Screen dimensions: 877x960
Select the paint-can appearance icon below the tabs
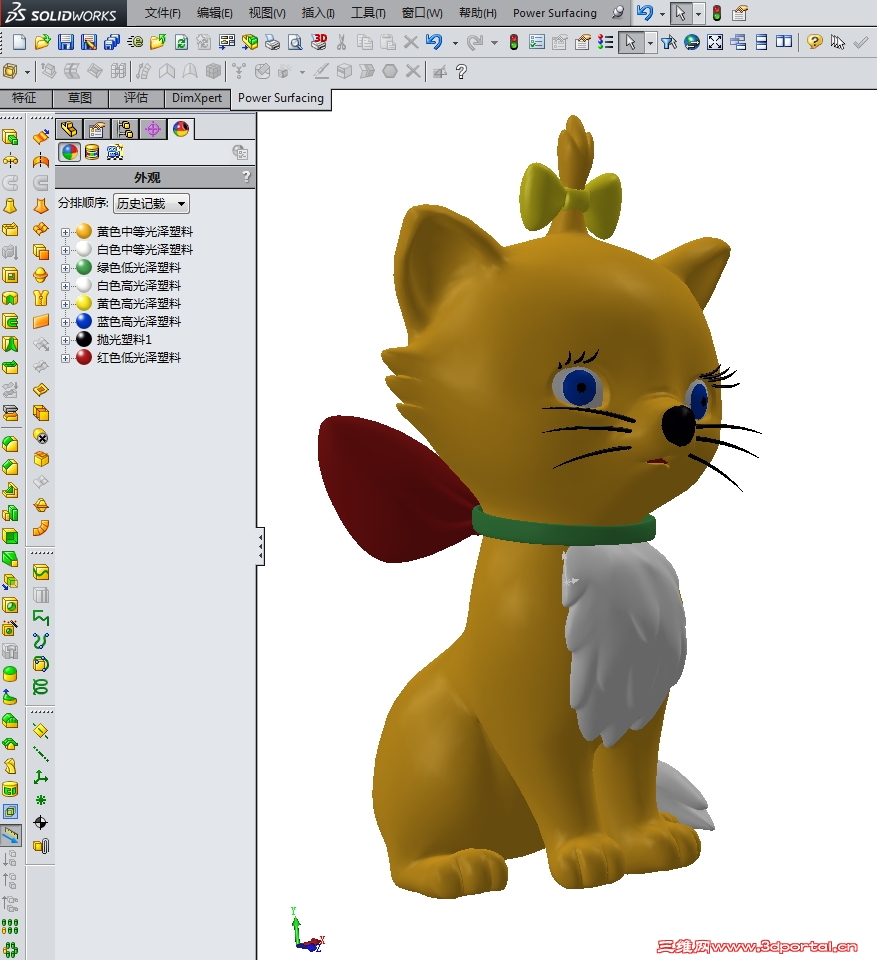coord(92,151)
